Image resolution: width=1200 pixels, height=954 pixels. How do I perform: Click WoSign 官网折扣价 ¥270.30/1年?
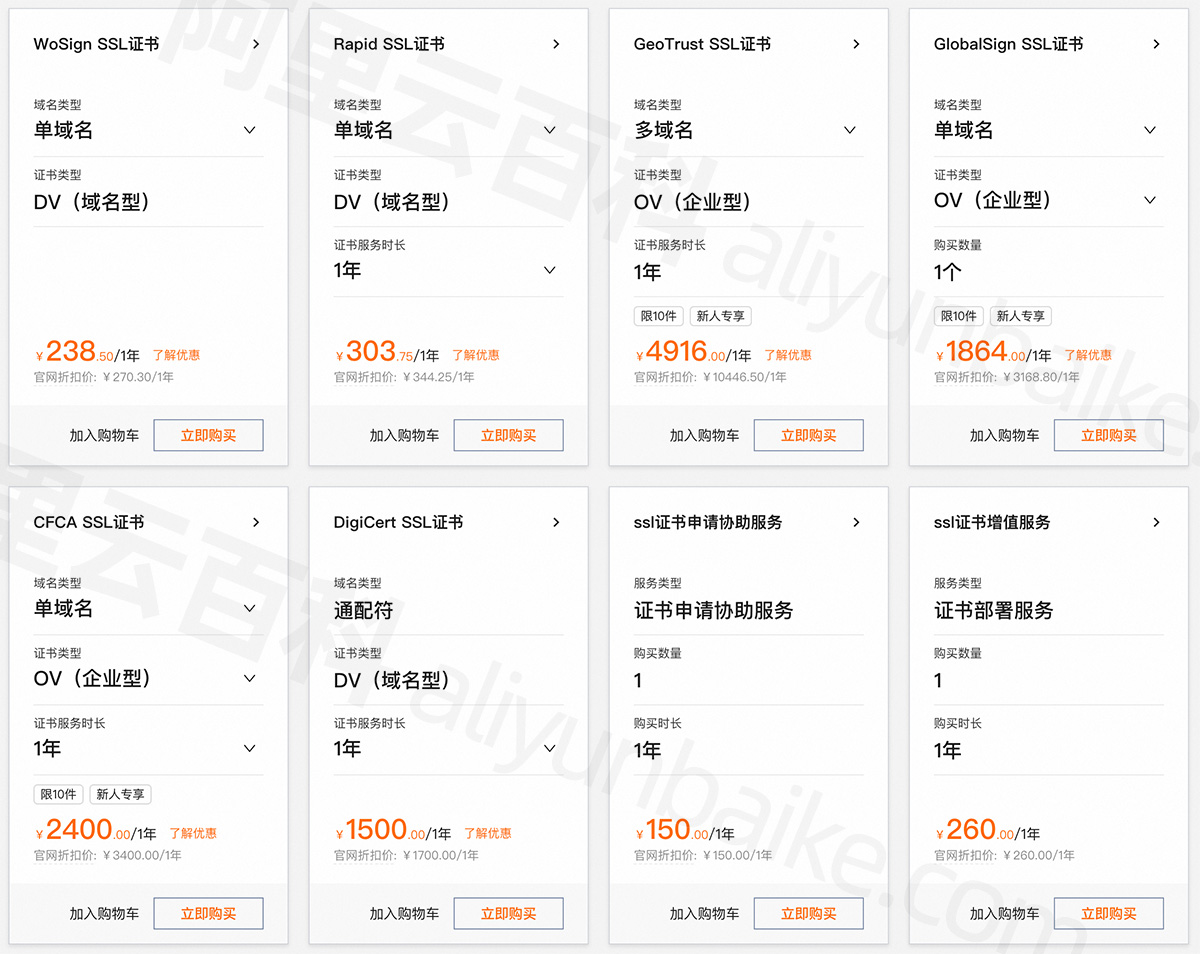pyautogui.click(x=104, y=377)
